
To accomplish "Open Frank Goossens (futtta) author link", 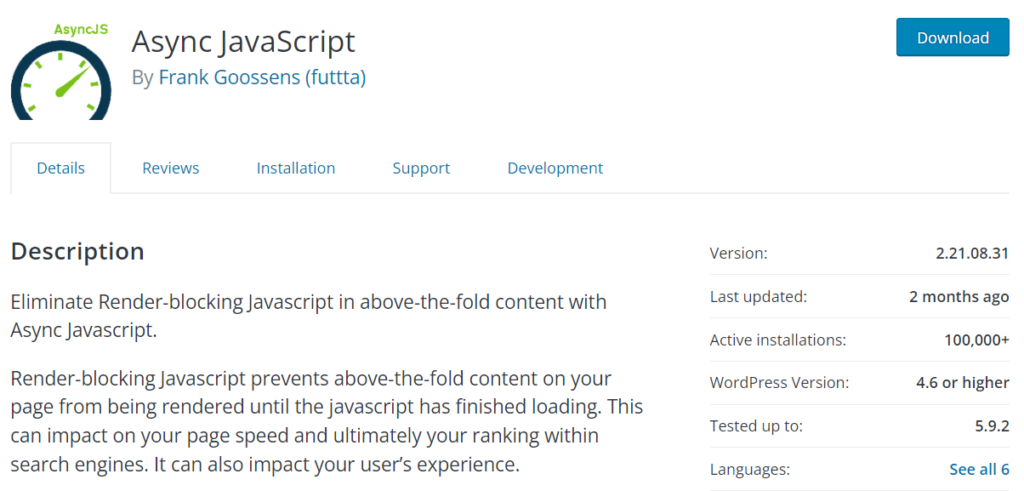I will coord(261,77).
